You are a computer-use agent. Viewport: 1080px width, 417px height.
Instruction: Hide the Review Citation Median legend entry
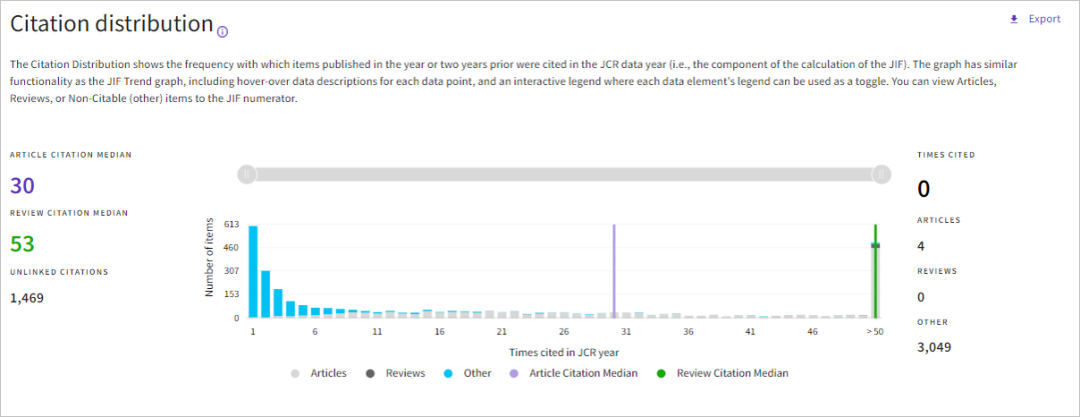coord(724,373)
